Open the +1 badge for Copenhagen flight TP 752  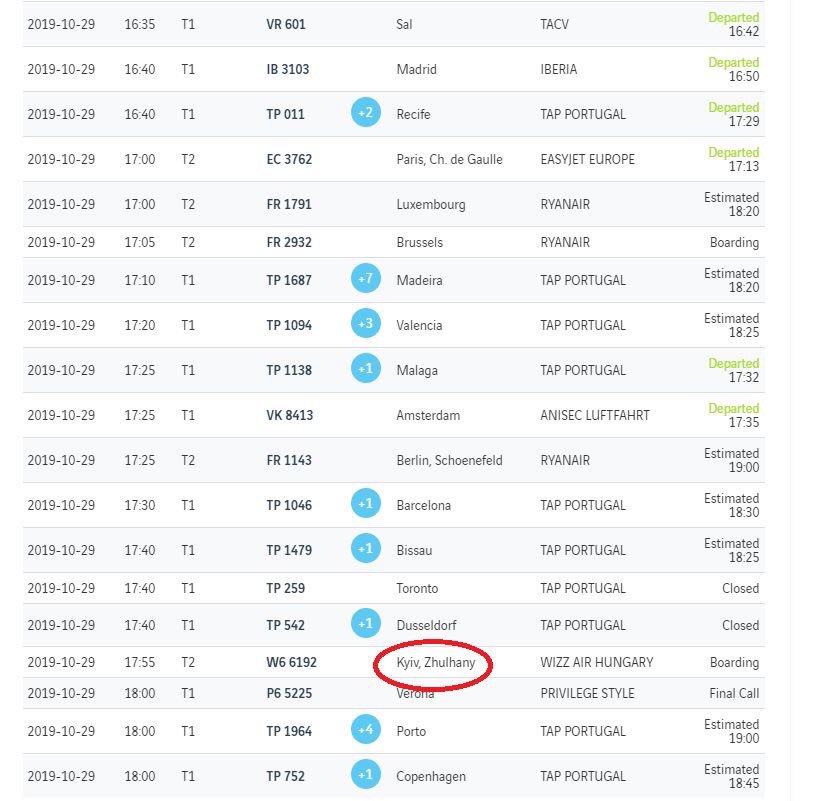point(366,774)
